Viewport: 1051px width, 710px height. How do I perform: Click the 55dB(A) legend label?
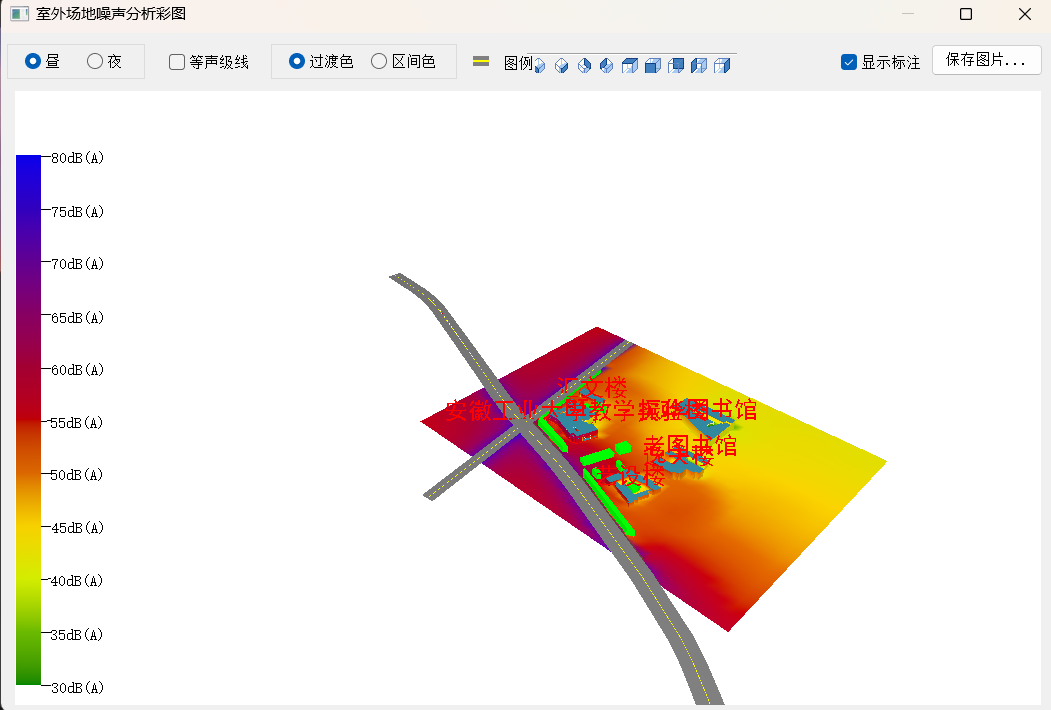pos(77,423)
